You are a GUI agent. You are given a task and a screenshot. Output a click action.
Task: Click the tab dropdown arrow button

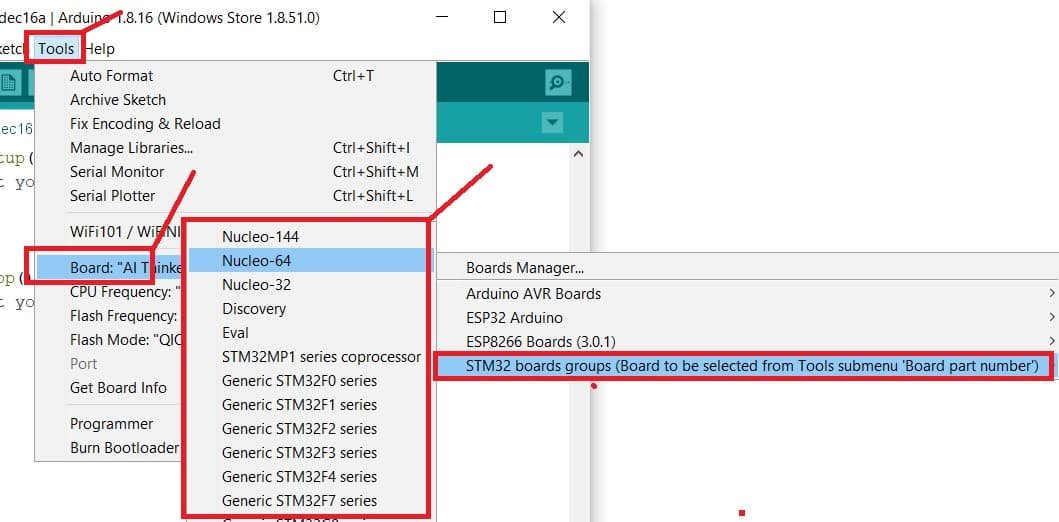pyautogui.click(x=552, y=123)
